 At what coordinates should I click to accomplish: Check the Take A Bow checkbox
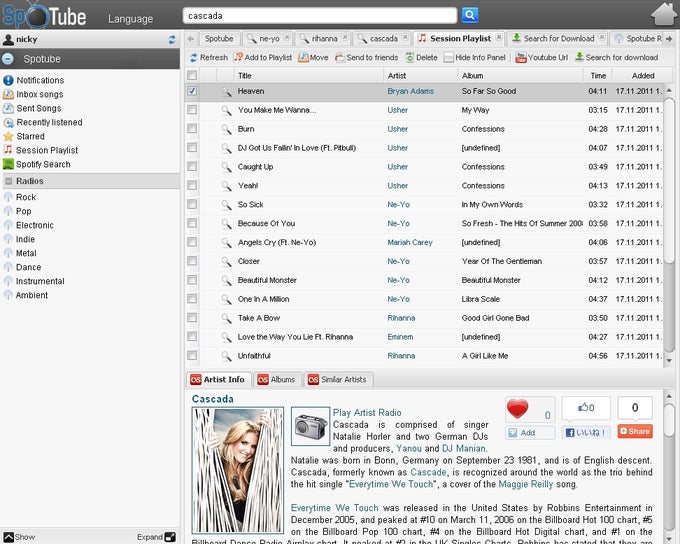coord(192,318)
